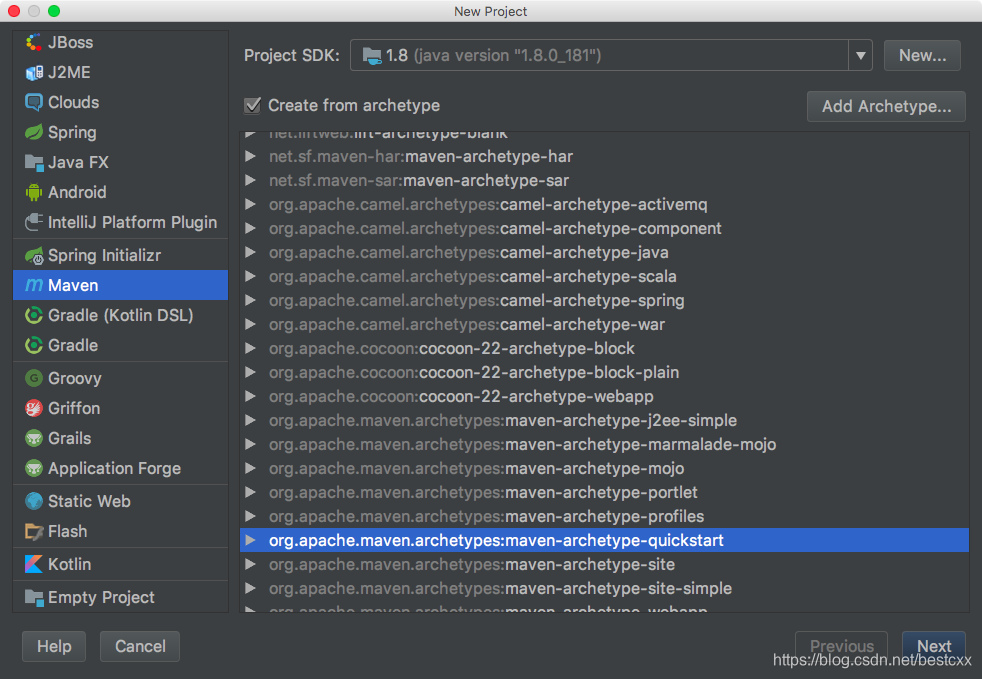Select cocoon-22-archetype-block archetype row
The width and height of the screenshot is (982, 679).
coord(604,348)
